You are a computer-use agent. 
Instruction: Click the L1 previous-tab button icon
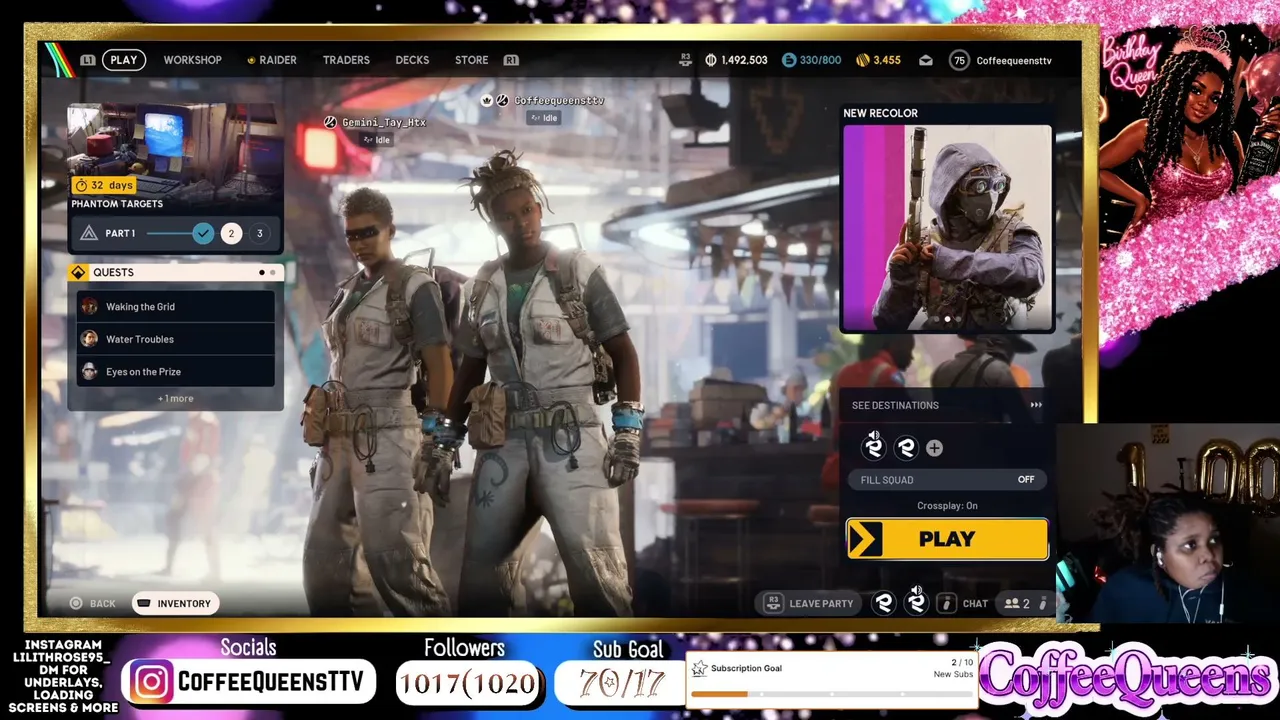88,60
